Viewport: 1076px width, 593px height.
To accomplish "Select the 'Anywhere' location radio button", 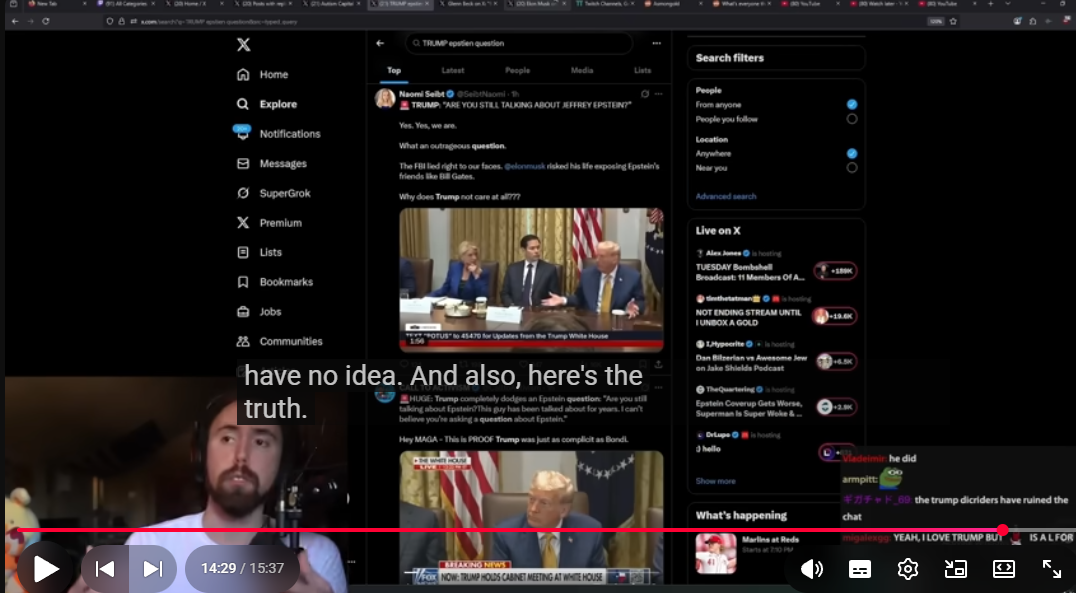I will [852, 154].
